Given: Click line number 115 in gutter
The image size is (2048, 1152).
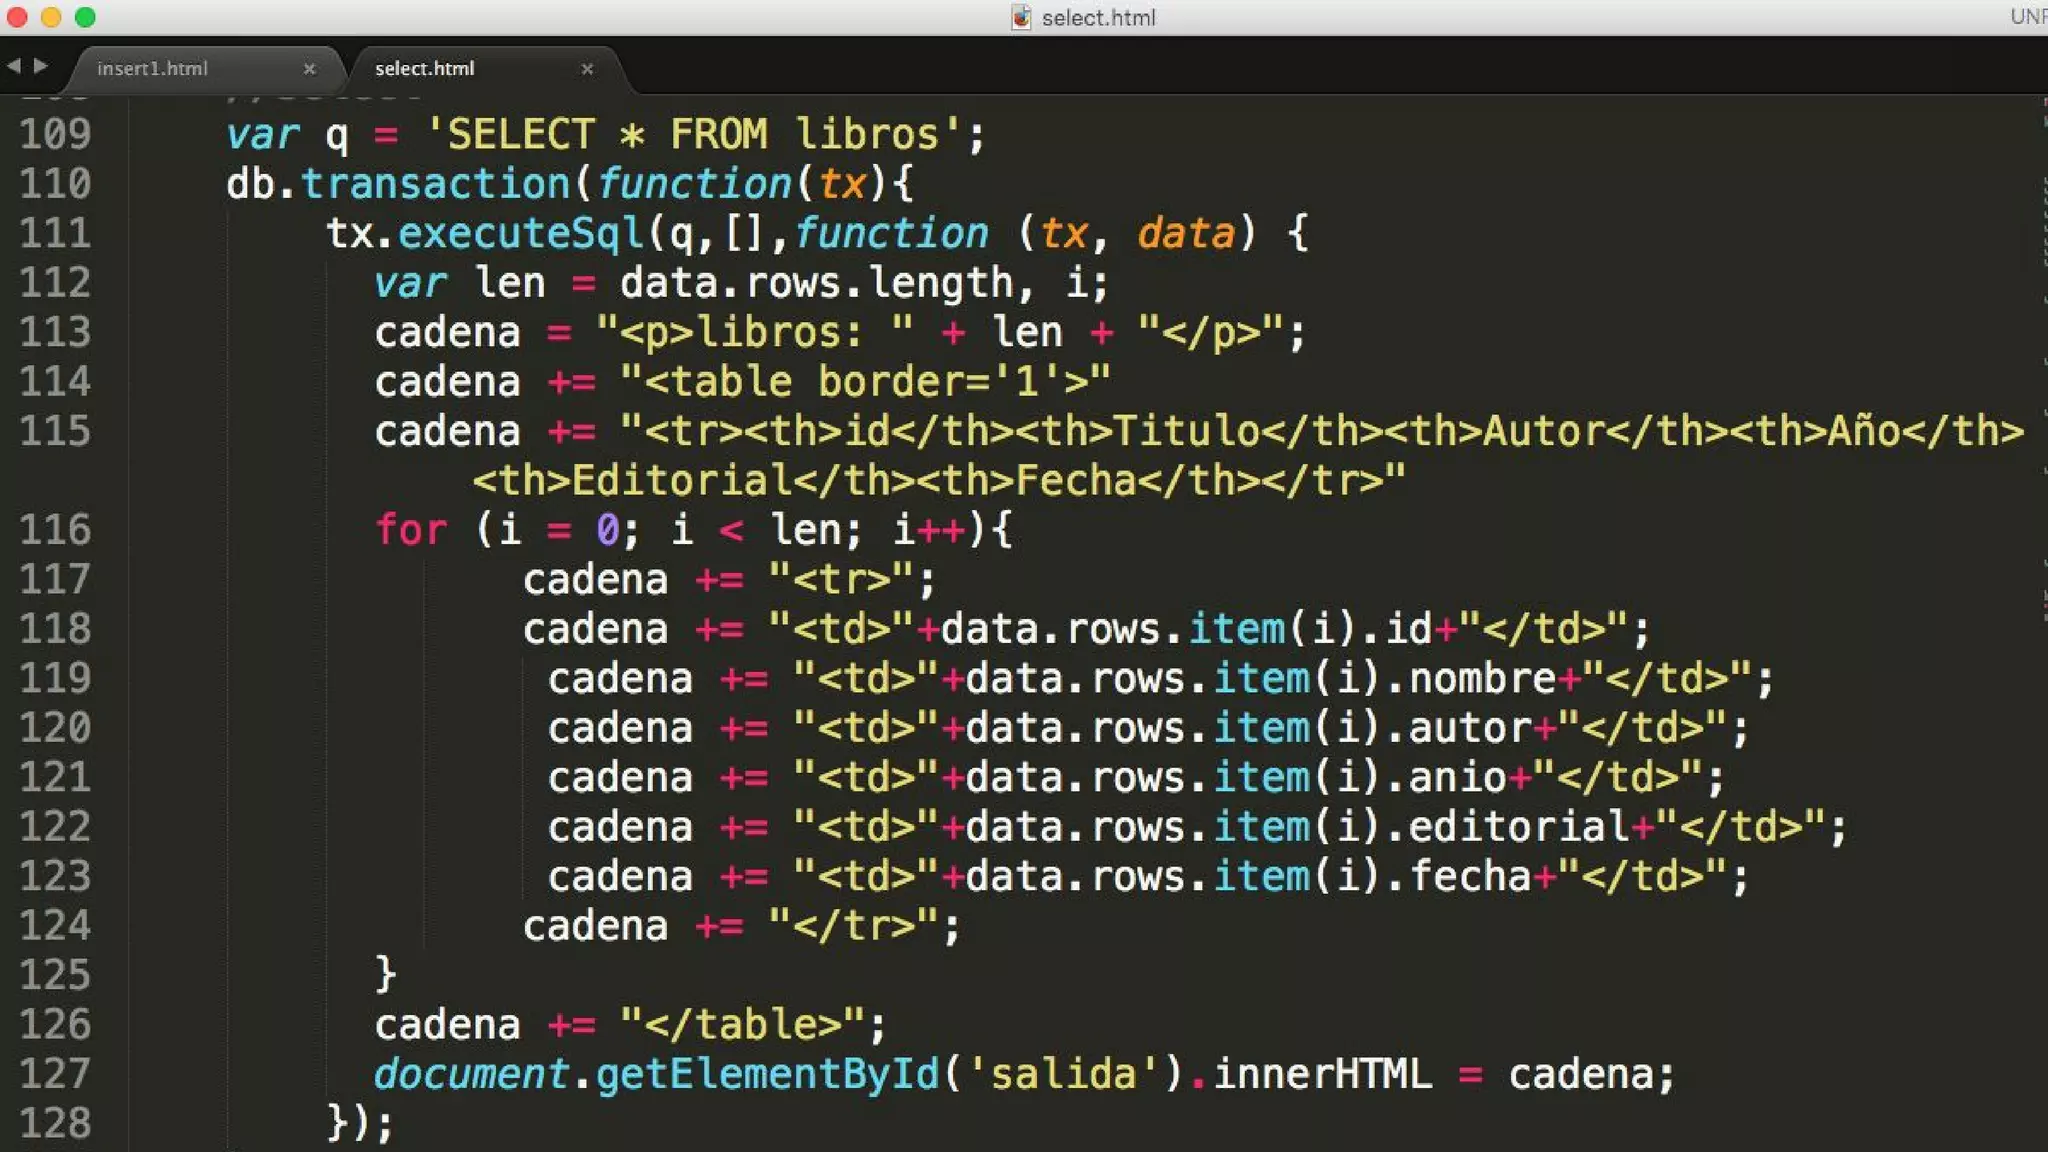Looking at the screenshot, I should click(x=55, y=431).
